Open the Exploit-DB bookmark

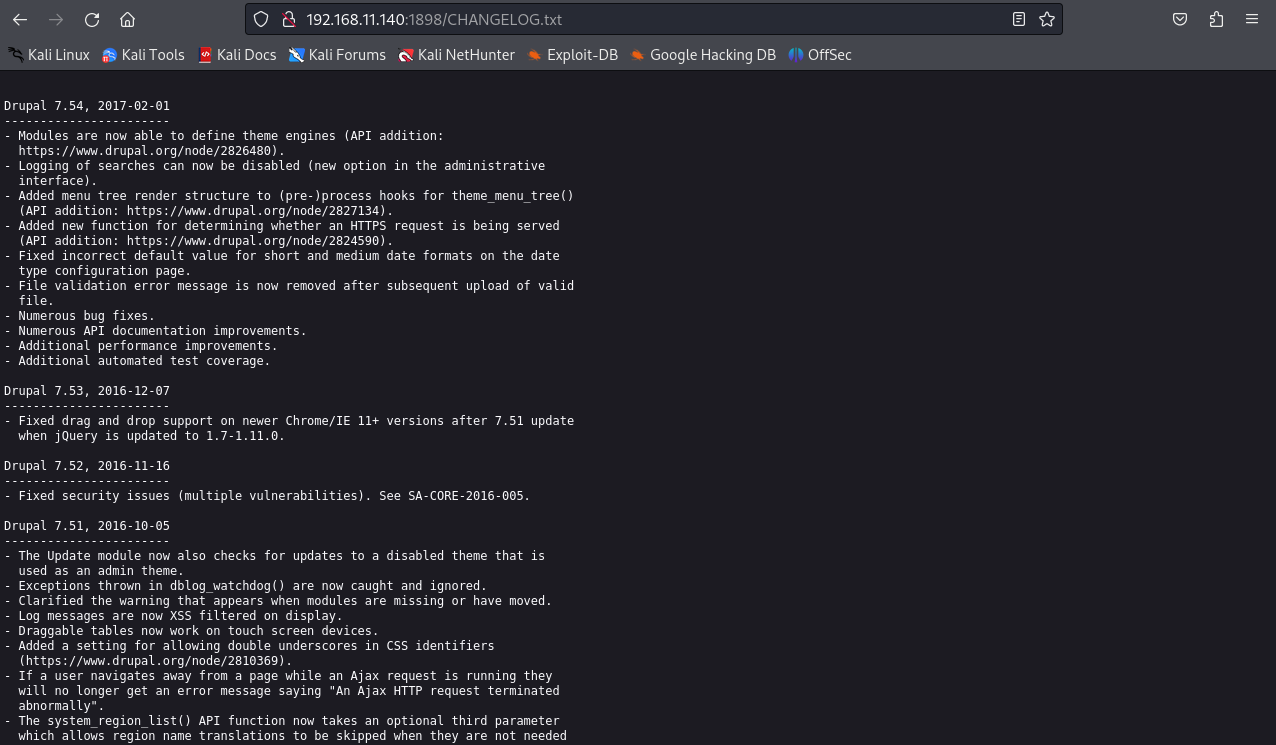(573, 55)
